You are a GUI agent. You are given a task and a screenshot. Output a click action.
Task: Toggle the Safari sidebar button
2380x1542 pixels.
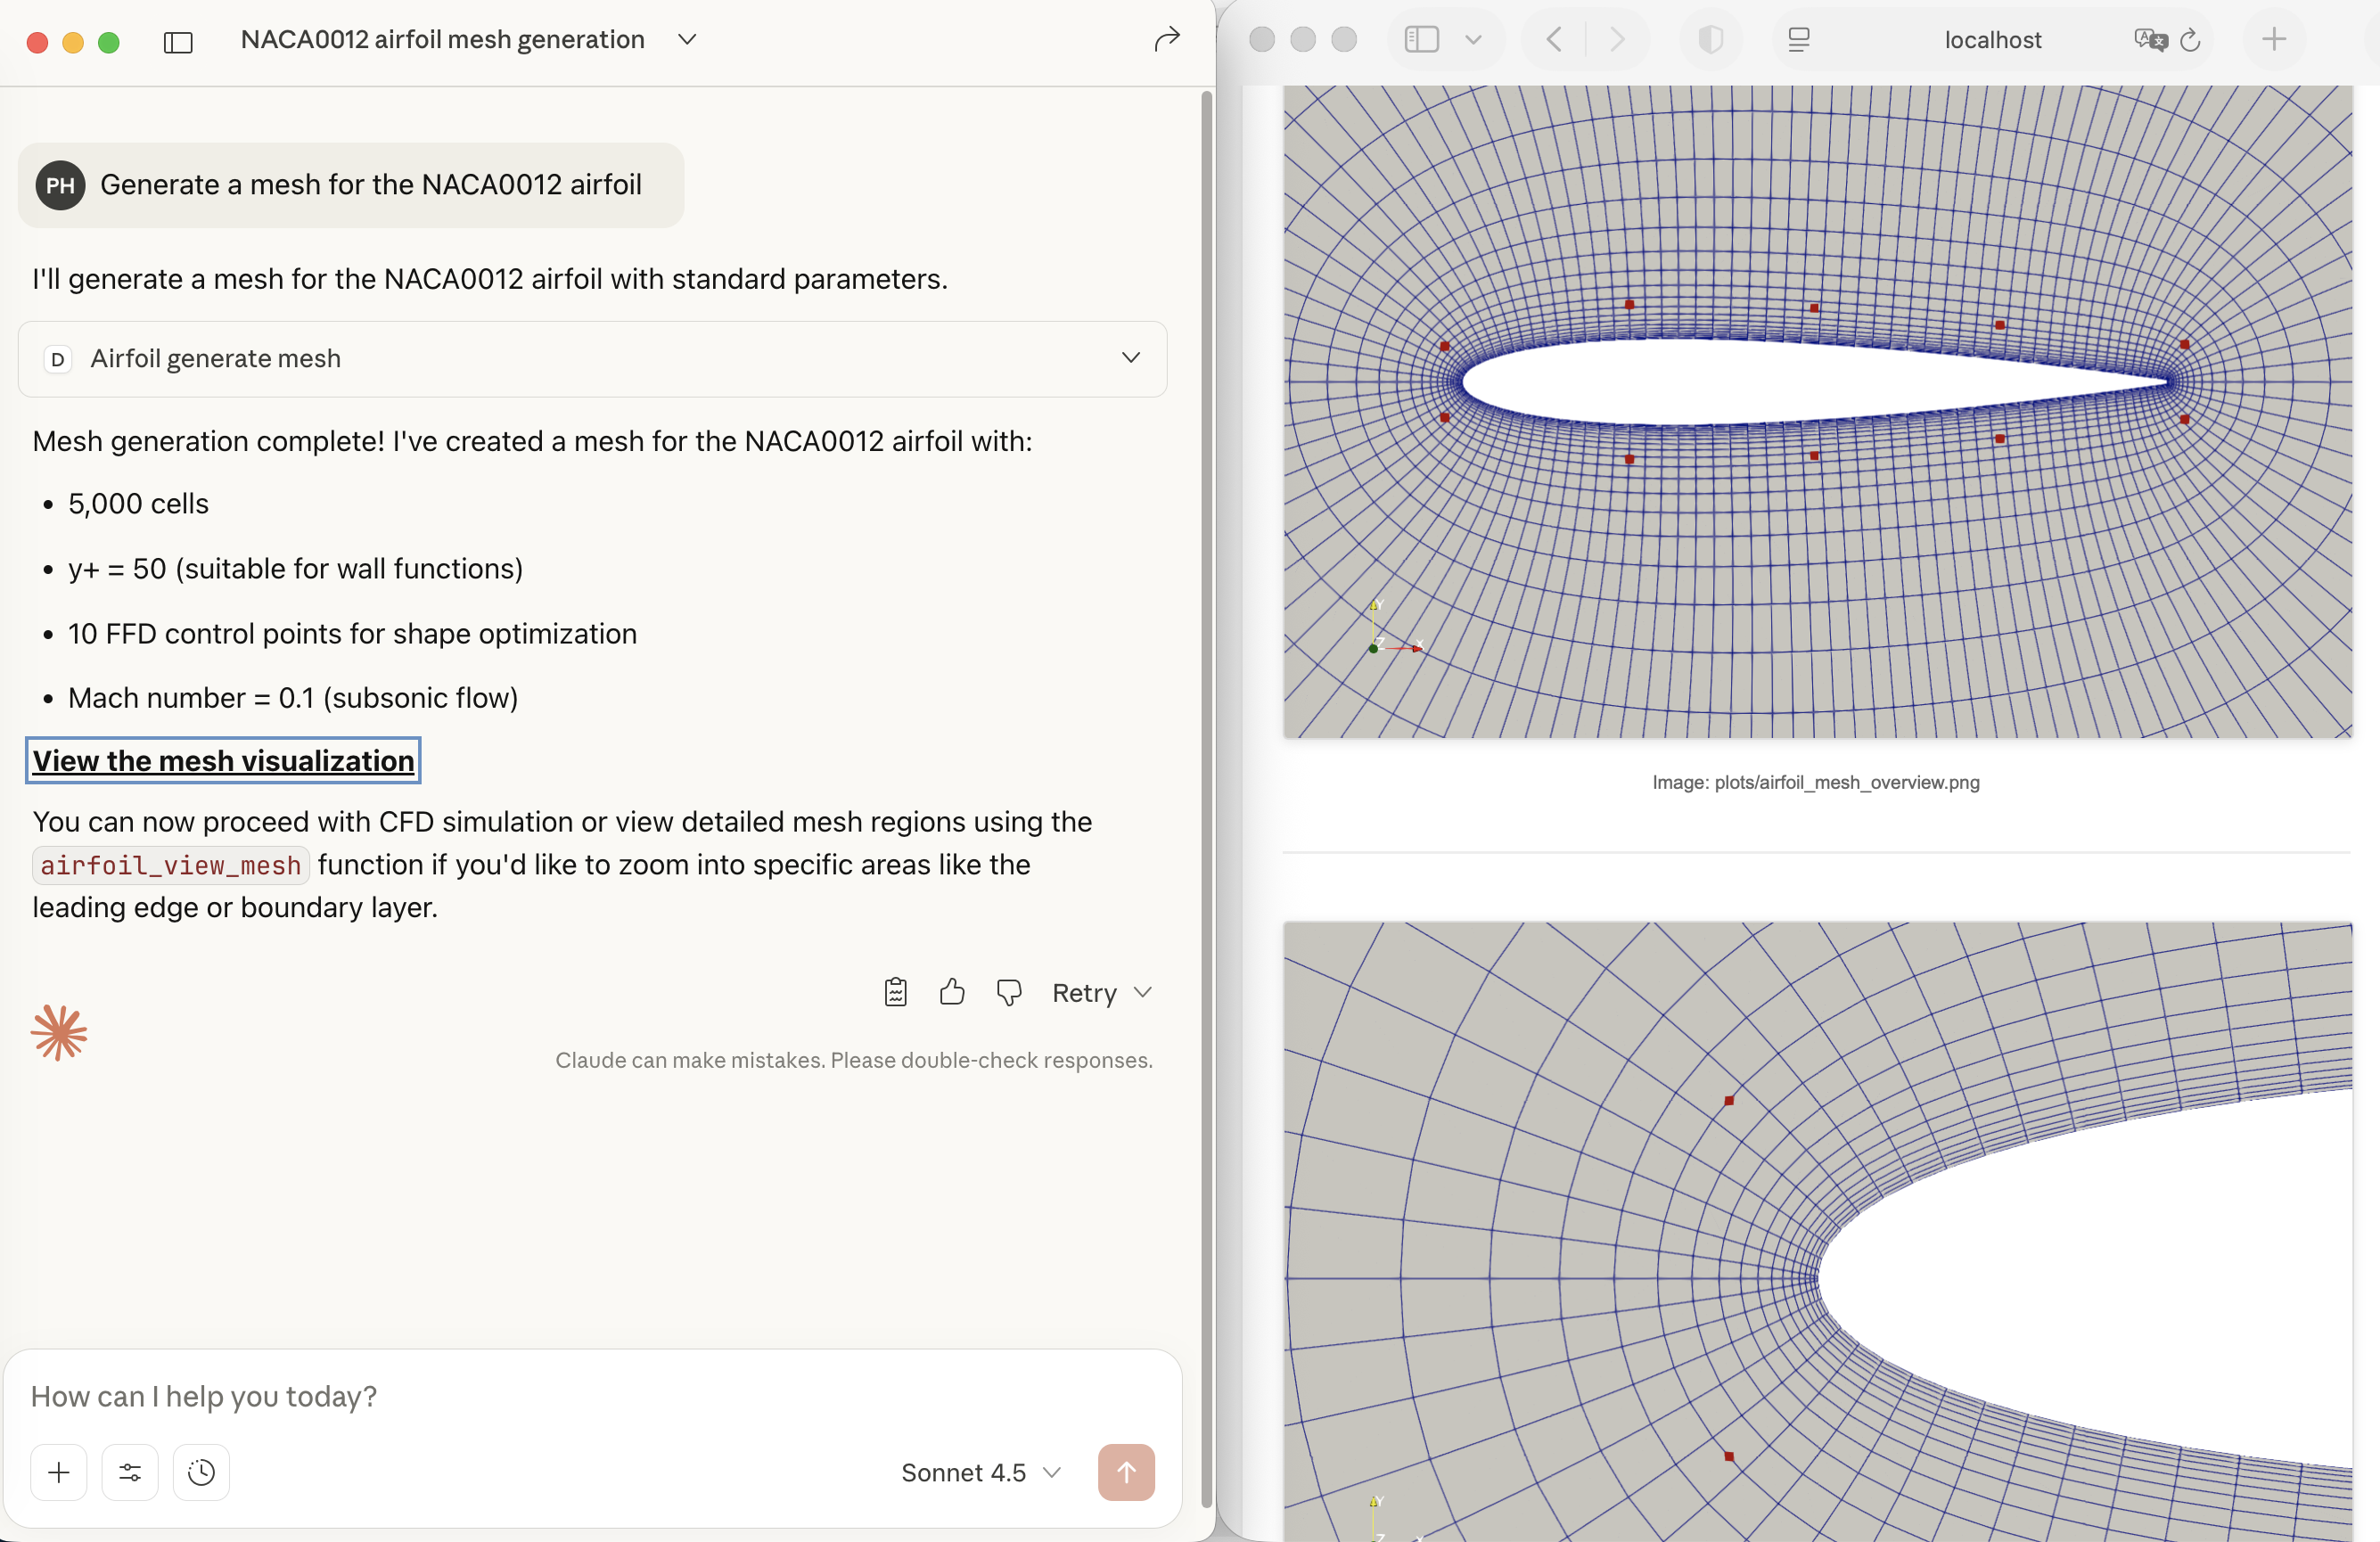(1421, 40)
